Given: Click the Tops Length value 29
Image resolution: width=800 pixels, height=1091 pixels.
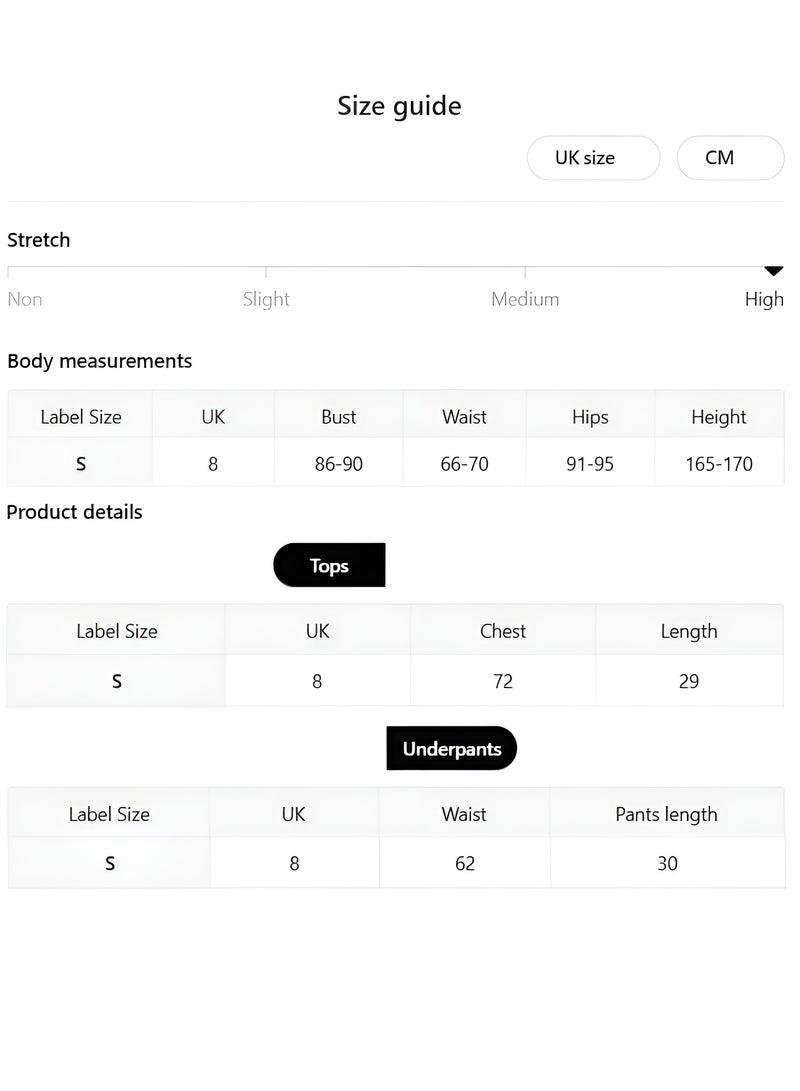Looking at the screenshot, I should click(688, 681).
